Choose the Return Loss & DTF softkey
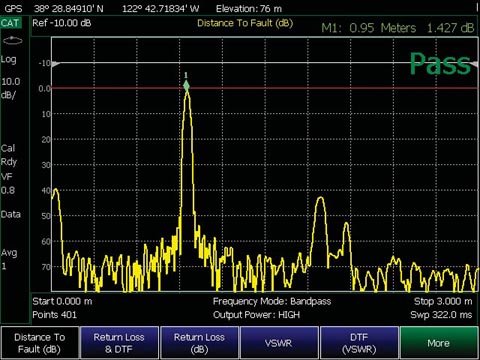 tap(119, 343)
